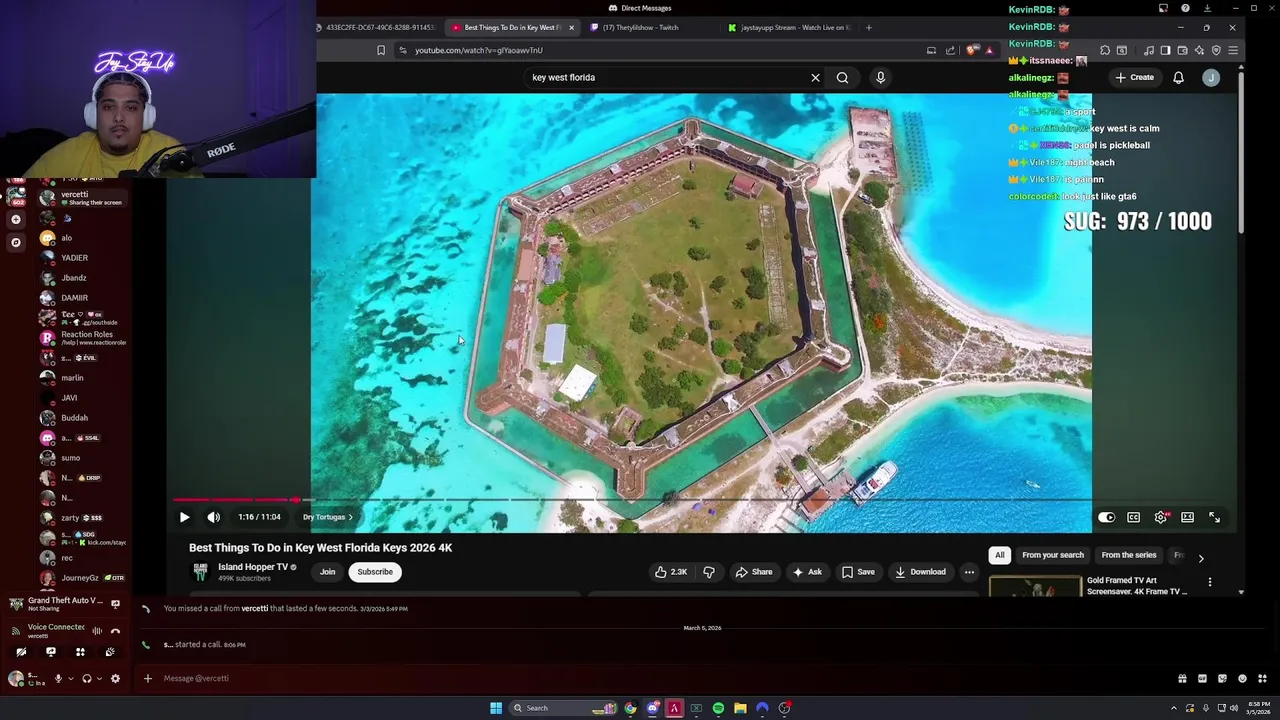Click the Message @vercetti input box
This screenshot has width=1280, height=720.
click(660, 678)
